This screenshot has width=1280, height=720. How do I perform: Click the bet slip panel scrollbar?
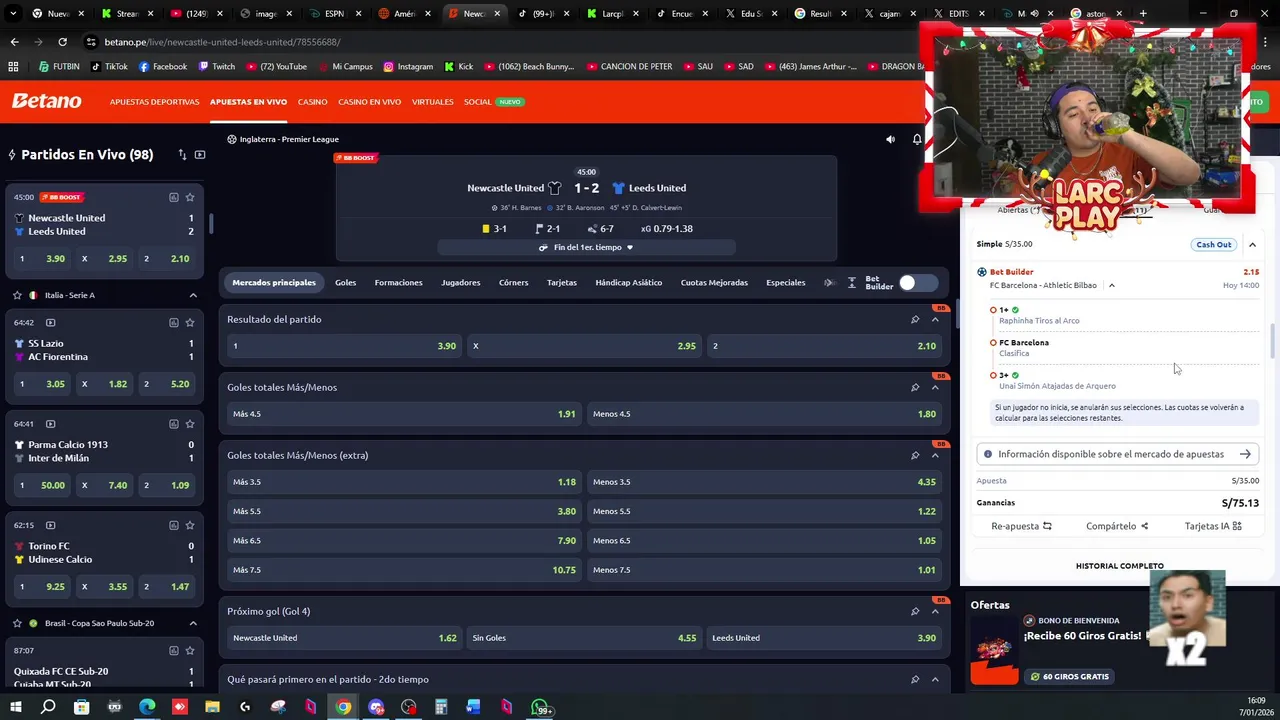coord(1272,340)
